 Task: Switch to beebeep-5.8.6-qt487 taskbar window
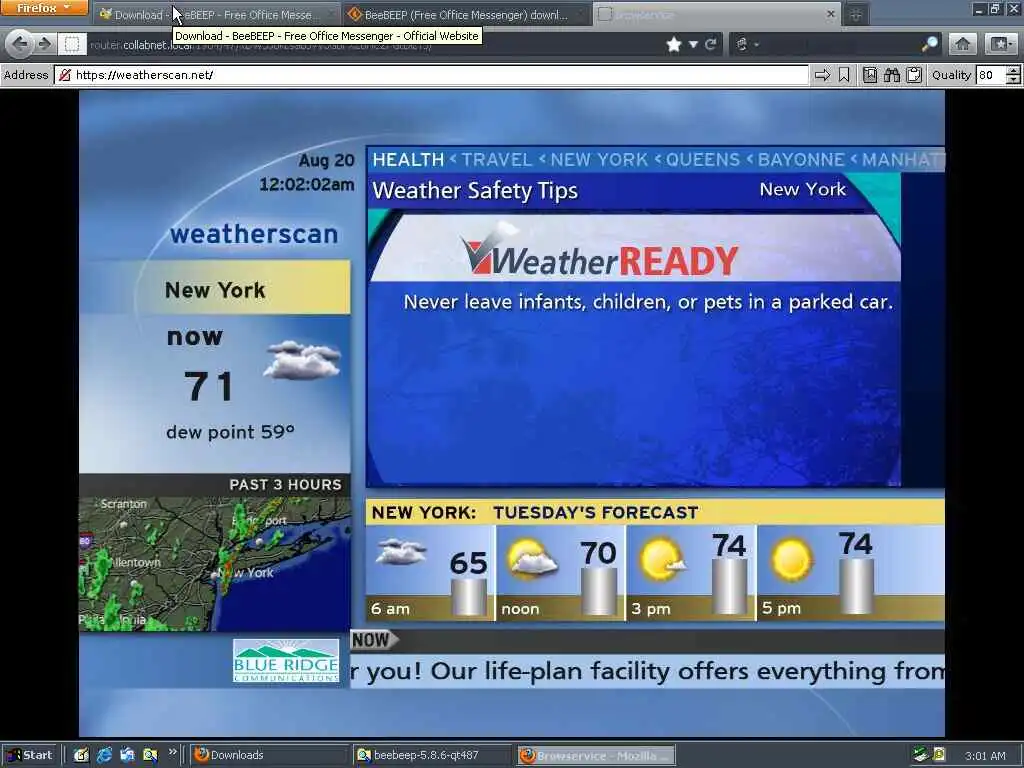(432, 755)
